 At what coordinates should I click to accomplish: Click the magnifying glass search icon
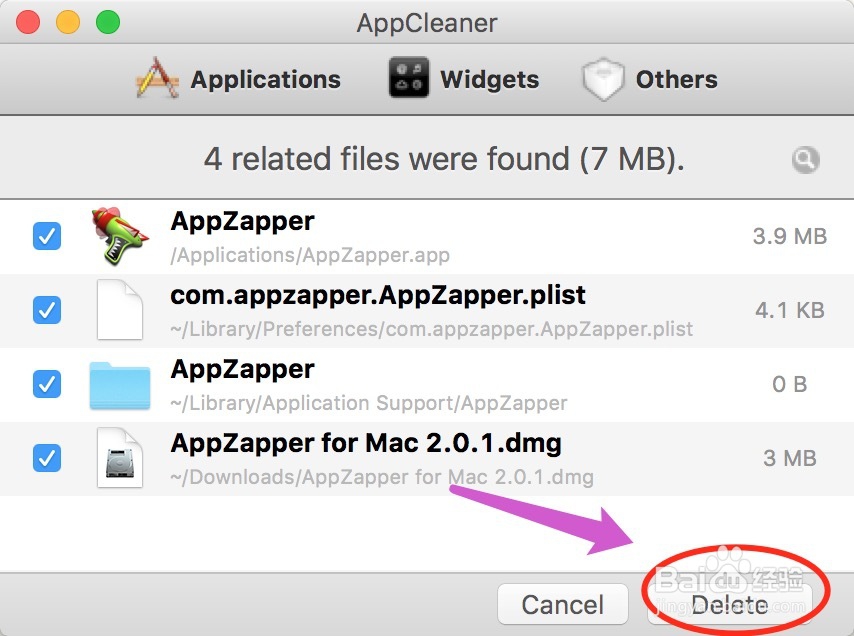click(x=805, y=159)
